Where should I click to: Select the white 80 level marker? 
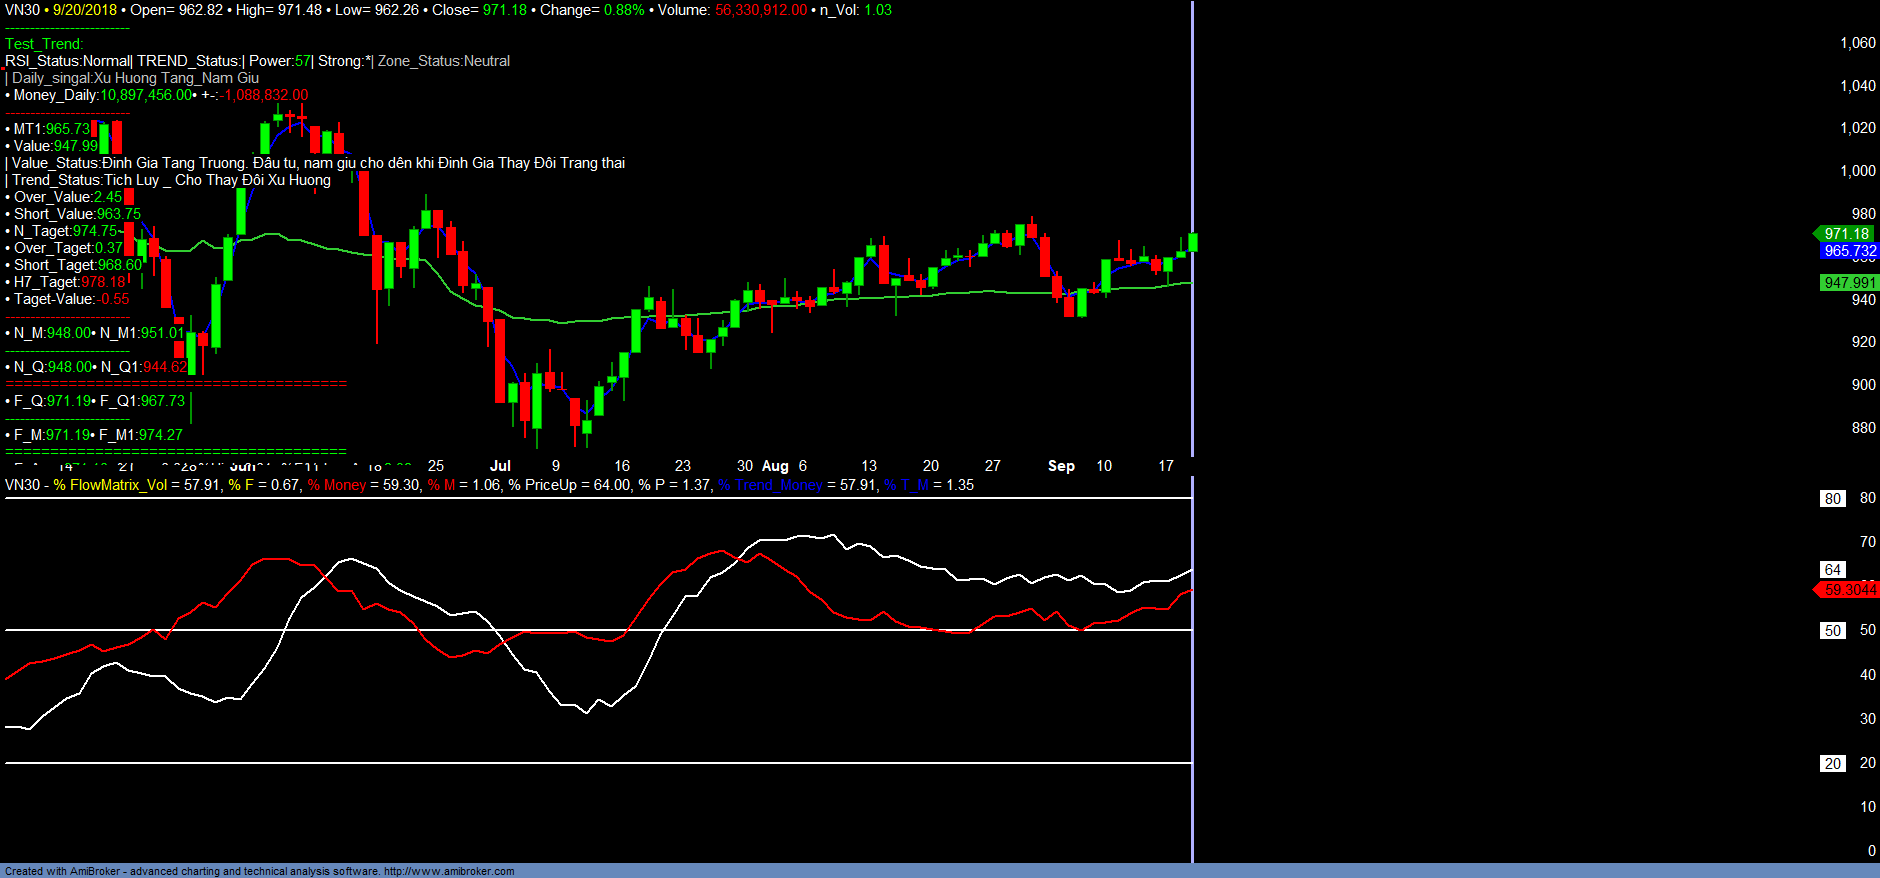pos(1832,499)
